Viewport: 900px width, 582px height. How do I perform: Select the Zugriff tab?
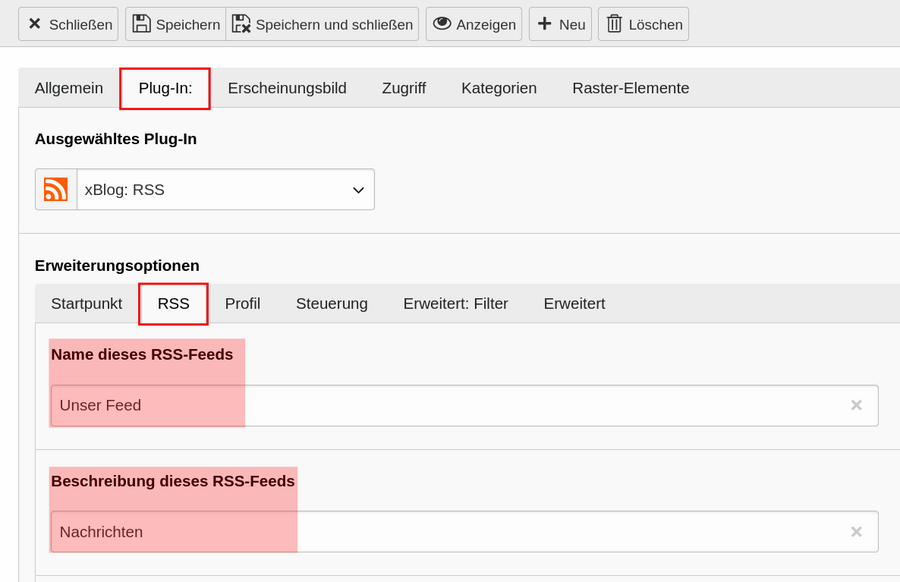(404, 88)
